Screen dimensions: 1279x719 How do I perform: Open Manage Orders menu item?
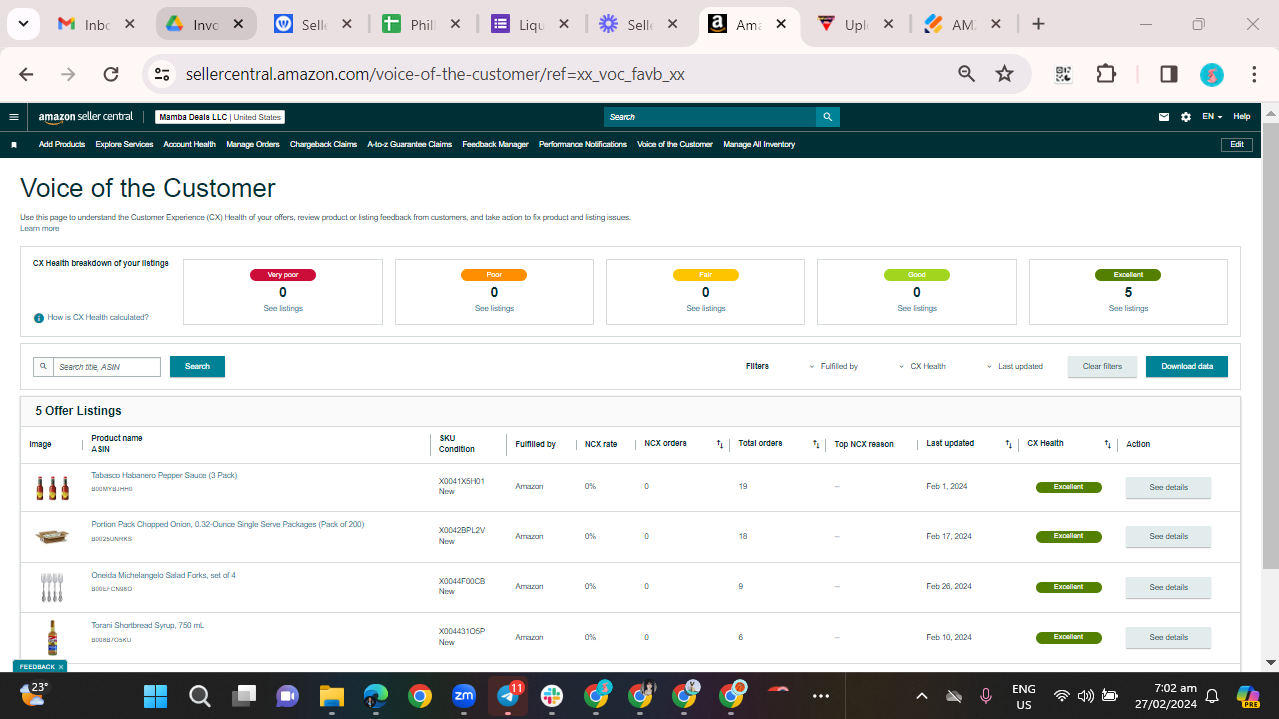253,145
